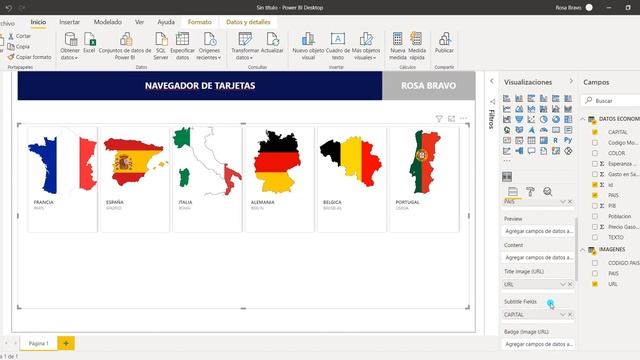Open the Ver ribbon tab
Screen dimensions: 640x360
pyautogui.click(x=139, y=22)
